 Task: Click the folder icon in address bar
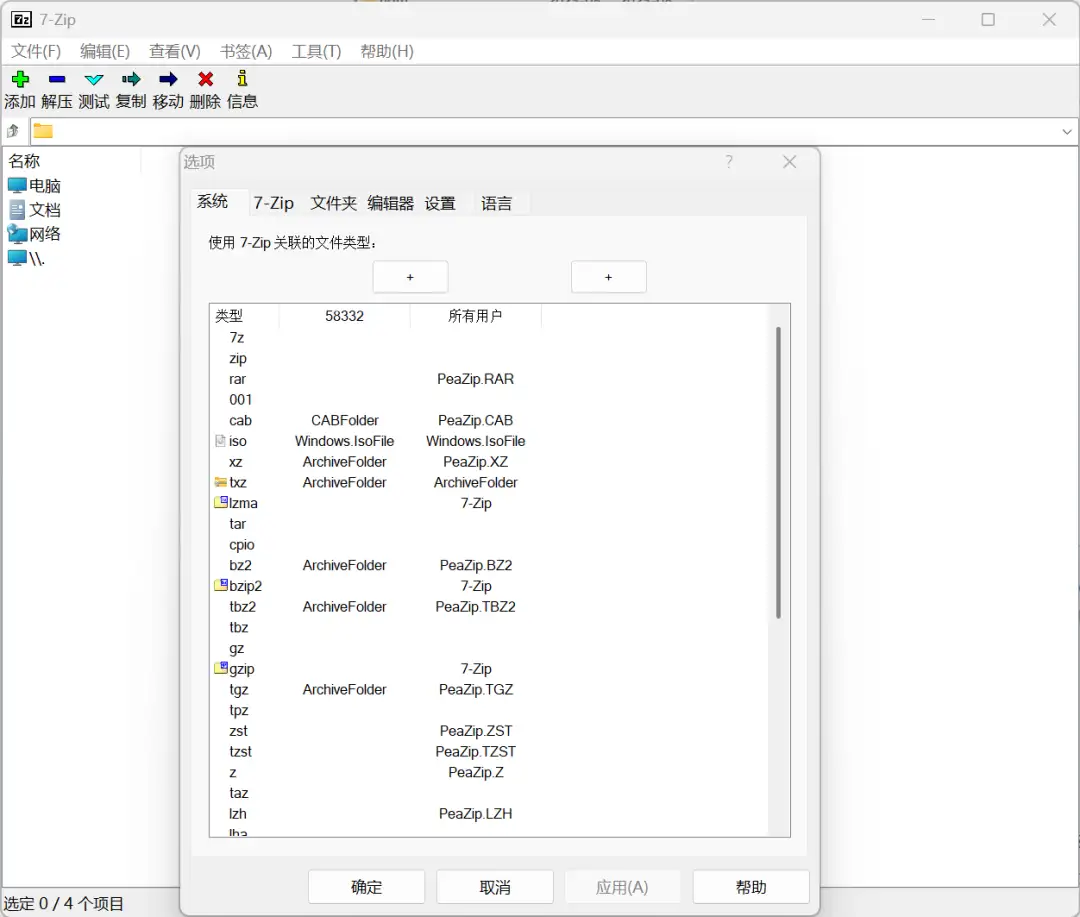click(43, 130)
